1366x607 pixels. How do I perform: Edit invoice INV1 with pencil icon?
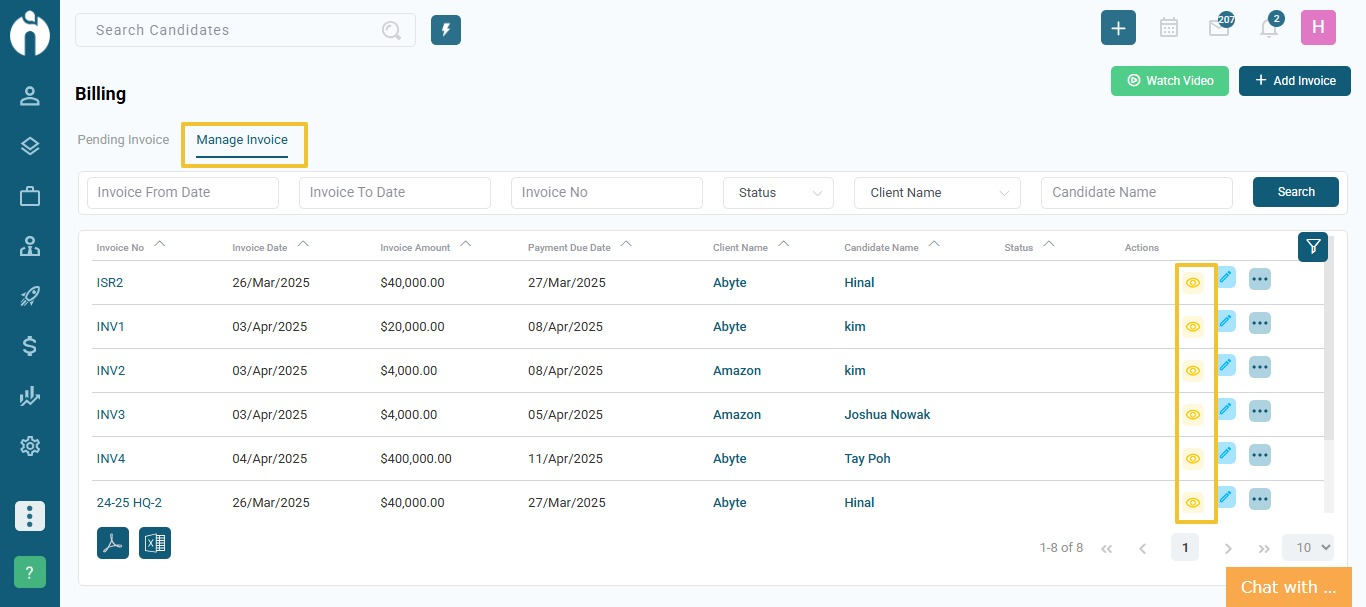(1225, 322)
